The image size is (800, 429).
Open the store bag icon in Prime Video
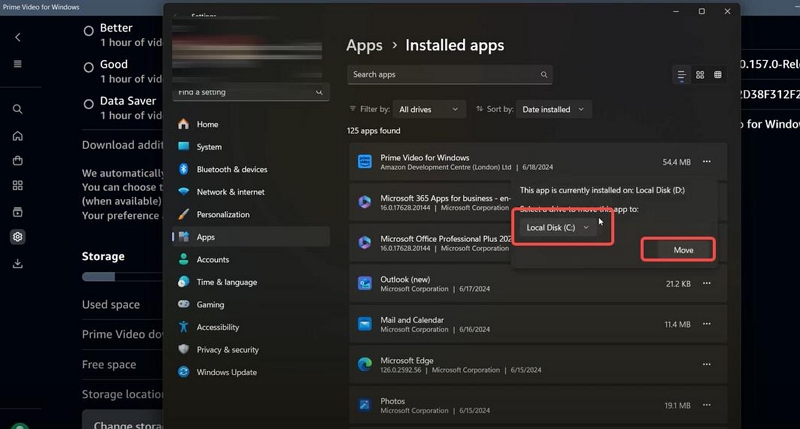click(18, 161)
